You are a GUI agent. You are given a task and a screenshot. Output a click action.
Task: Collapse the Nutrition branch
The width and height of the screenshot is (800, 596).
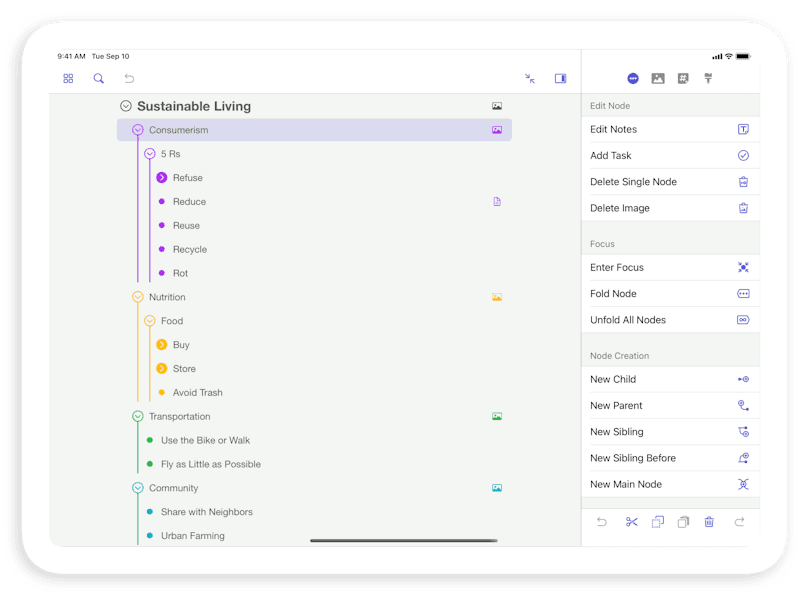click(x=139, y=297)
